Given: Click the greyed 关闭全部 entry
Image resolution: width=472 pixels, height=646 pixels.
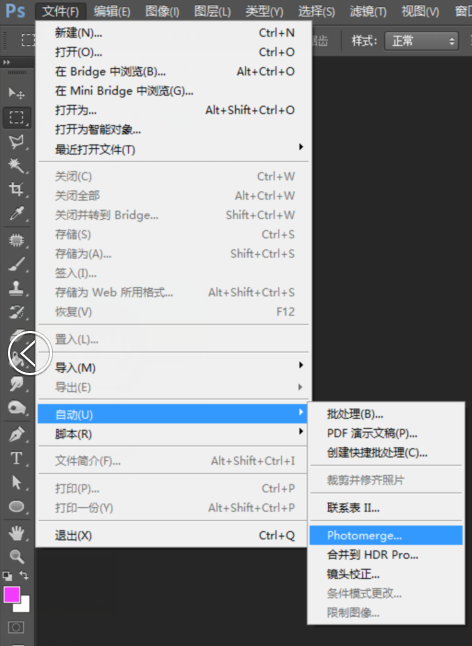Looking at the screenshot, I should 173,195.
